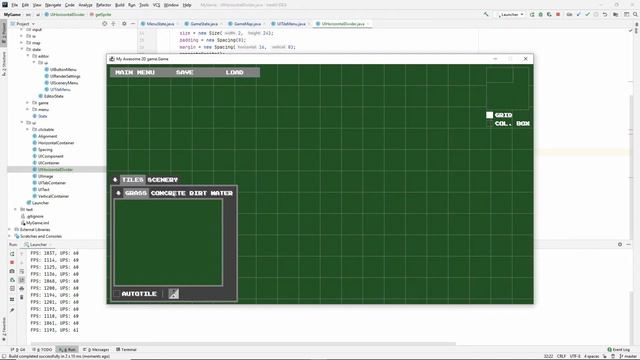Open the Launcher run configuration dropdown
Screen dimensions: 640x360
click(510, 14)
